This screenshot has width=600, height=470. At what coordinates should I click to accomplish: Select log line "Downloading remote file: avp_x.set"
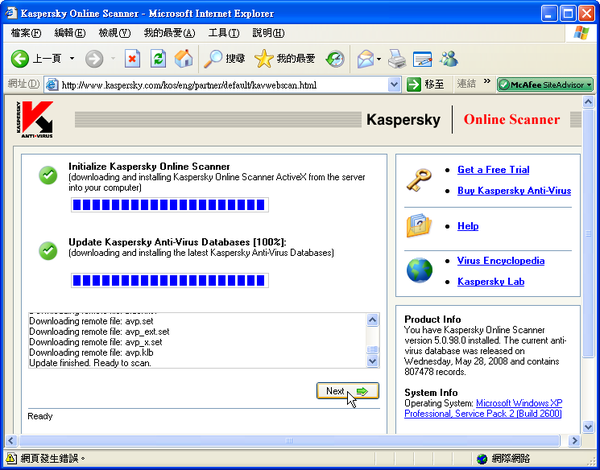click(x=96, y=342)
